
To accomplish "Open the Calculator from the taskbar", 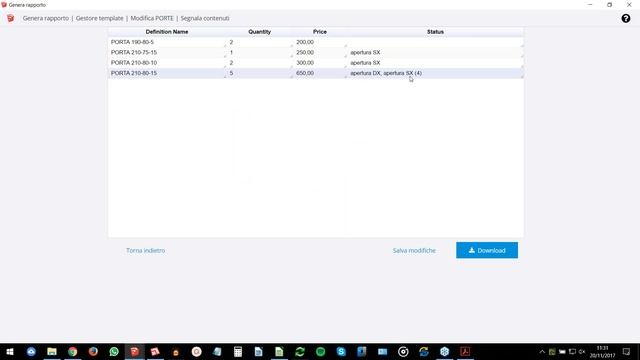I will click(x=238, y=351).
